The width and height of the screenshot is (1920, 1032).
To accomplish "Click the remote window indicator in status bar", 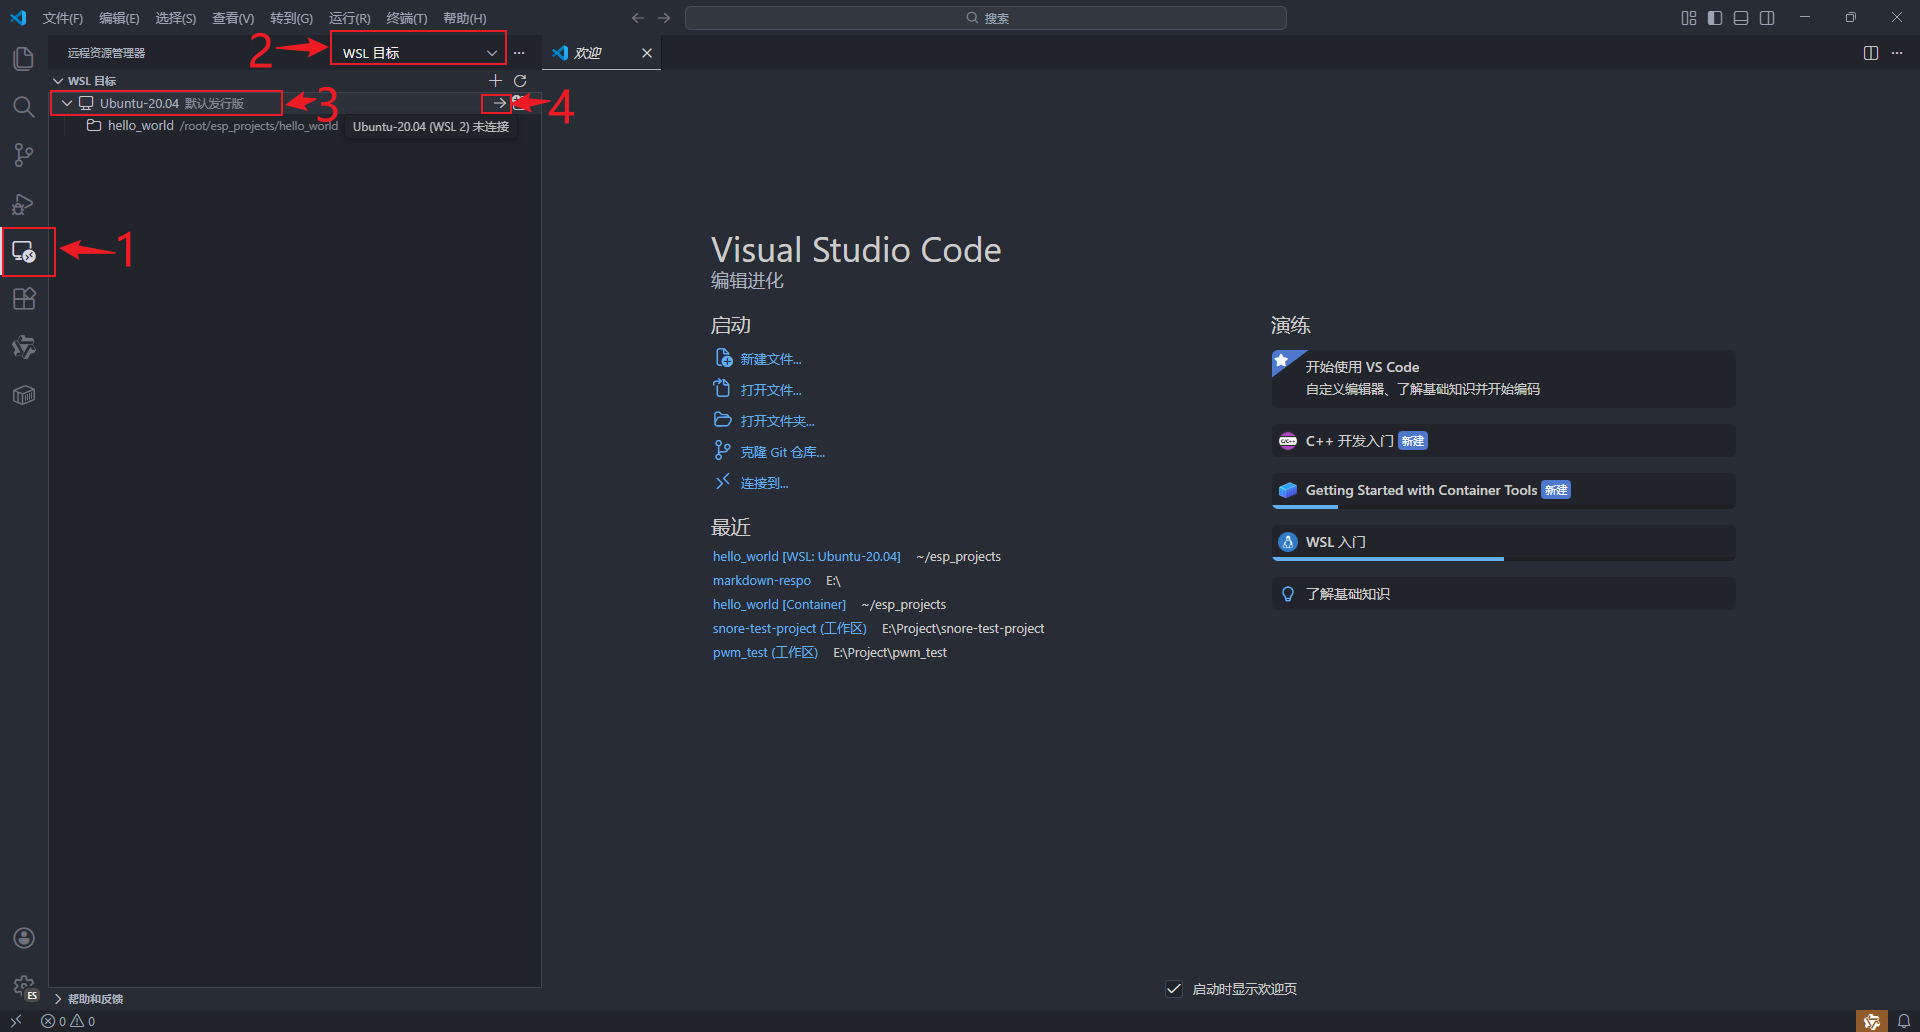I will 16,1021.
